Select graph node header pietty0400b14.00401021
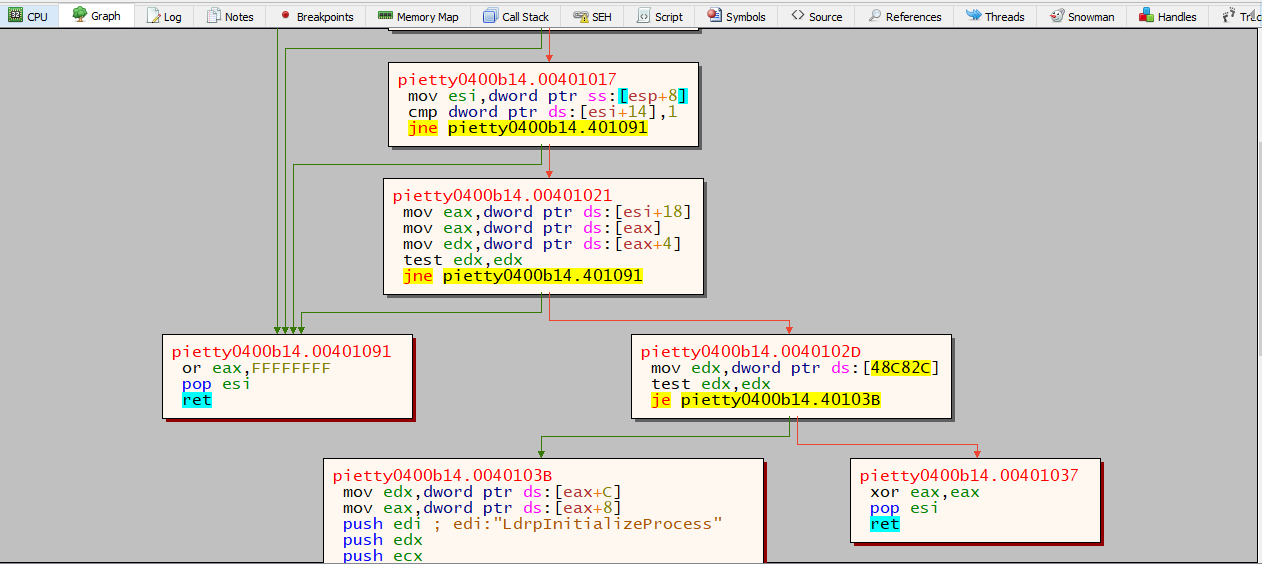1262x564 pixels. coord(502,195)
